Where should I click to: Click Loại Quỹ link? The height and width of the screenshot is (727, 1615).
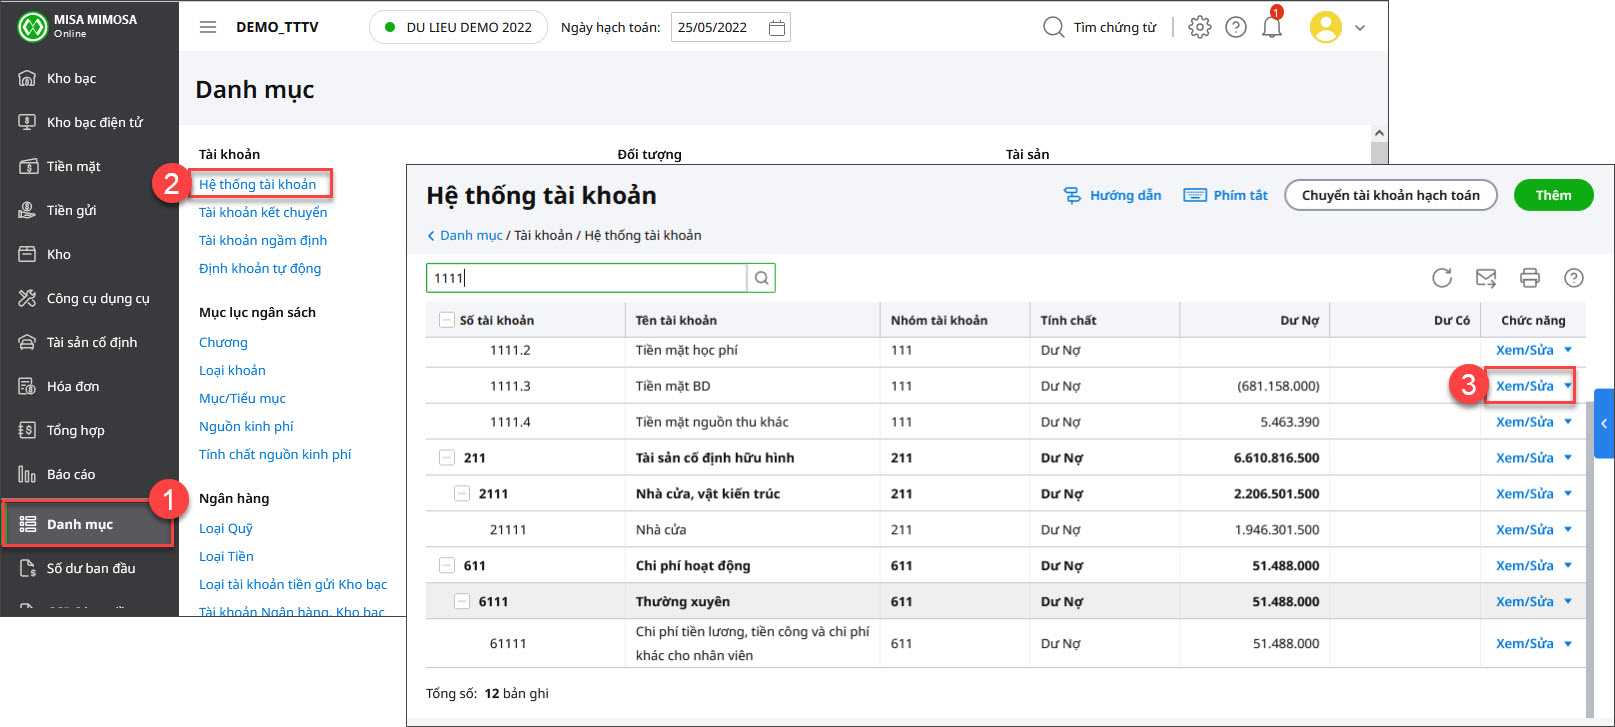pyautogui.click(x=226, y=528)
